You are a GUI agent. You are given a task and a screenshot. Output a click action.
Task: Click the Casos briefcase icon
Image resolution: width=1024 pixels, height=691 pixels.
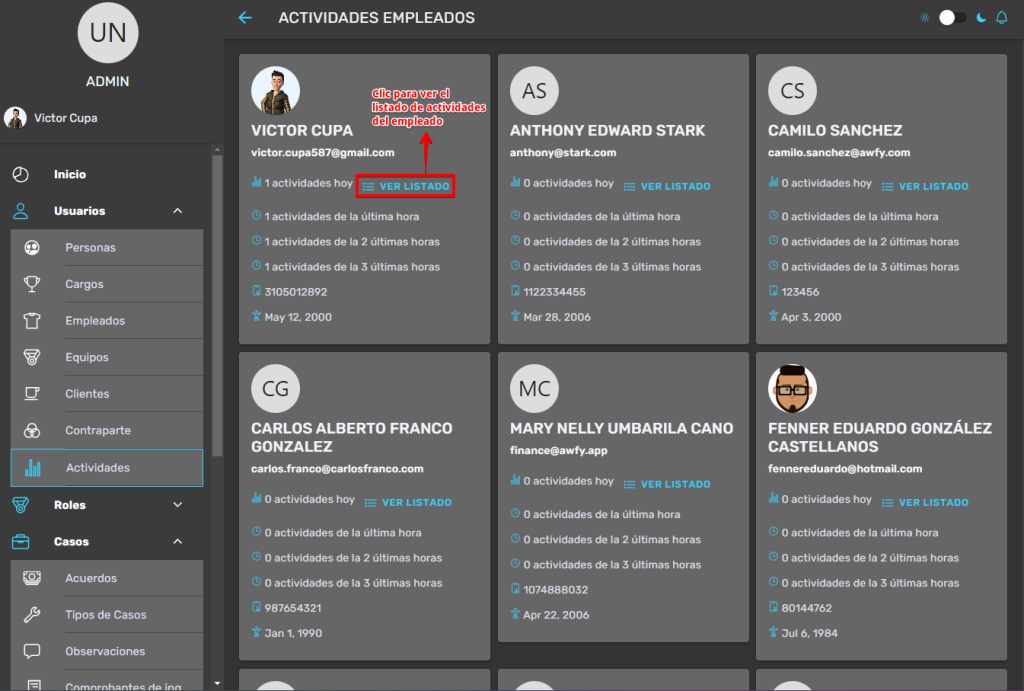coord(21,541)
